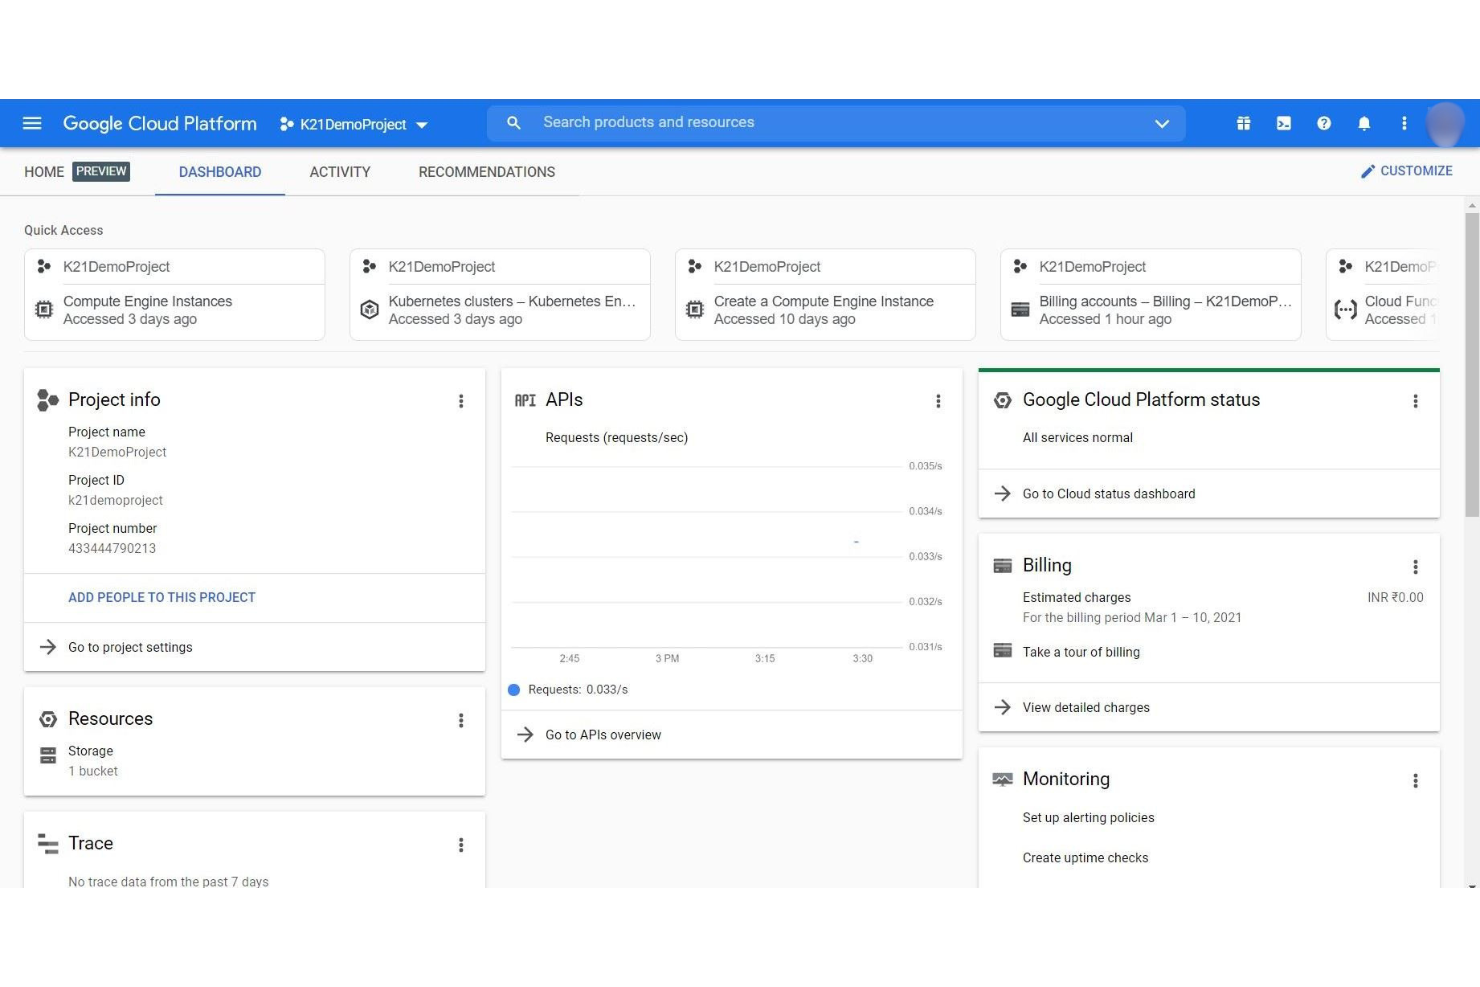View notifications via the bell icon
The width and height of the screenshot is (1480, 987).
point(1364,123)
